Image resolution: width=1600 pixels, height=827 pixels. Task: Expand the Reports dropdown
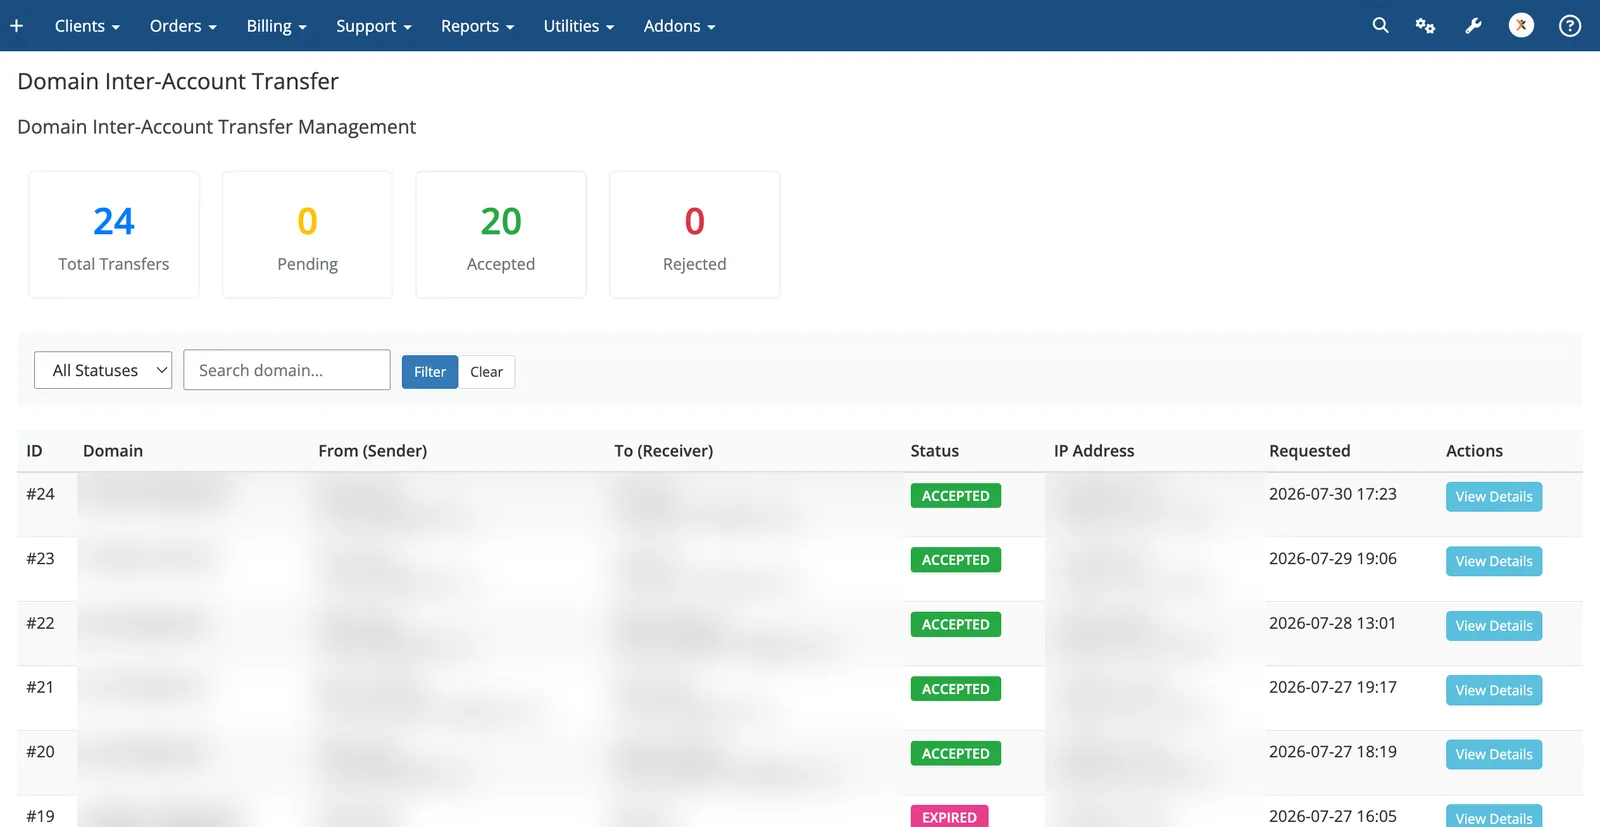coord(477,26)
